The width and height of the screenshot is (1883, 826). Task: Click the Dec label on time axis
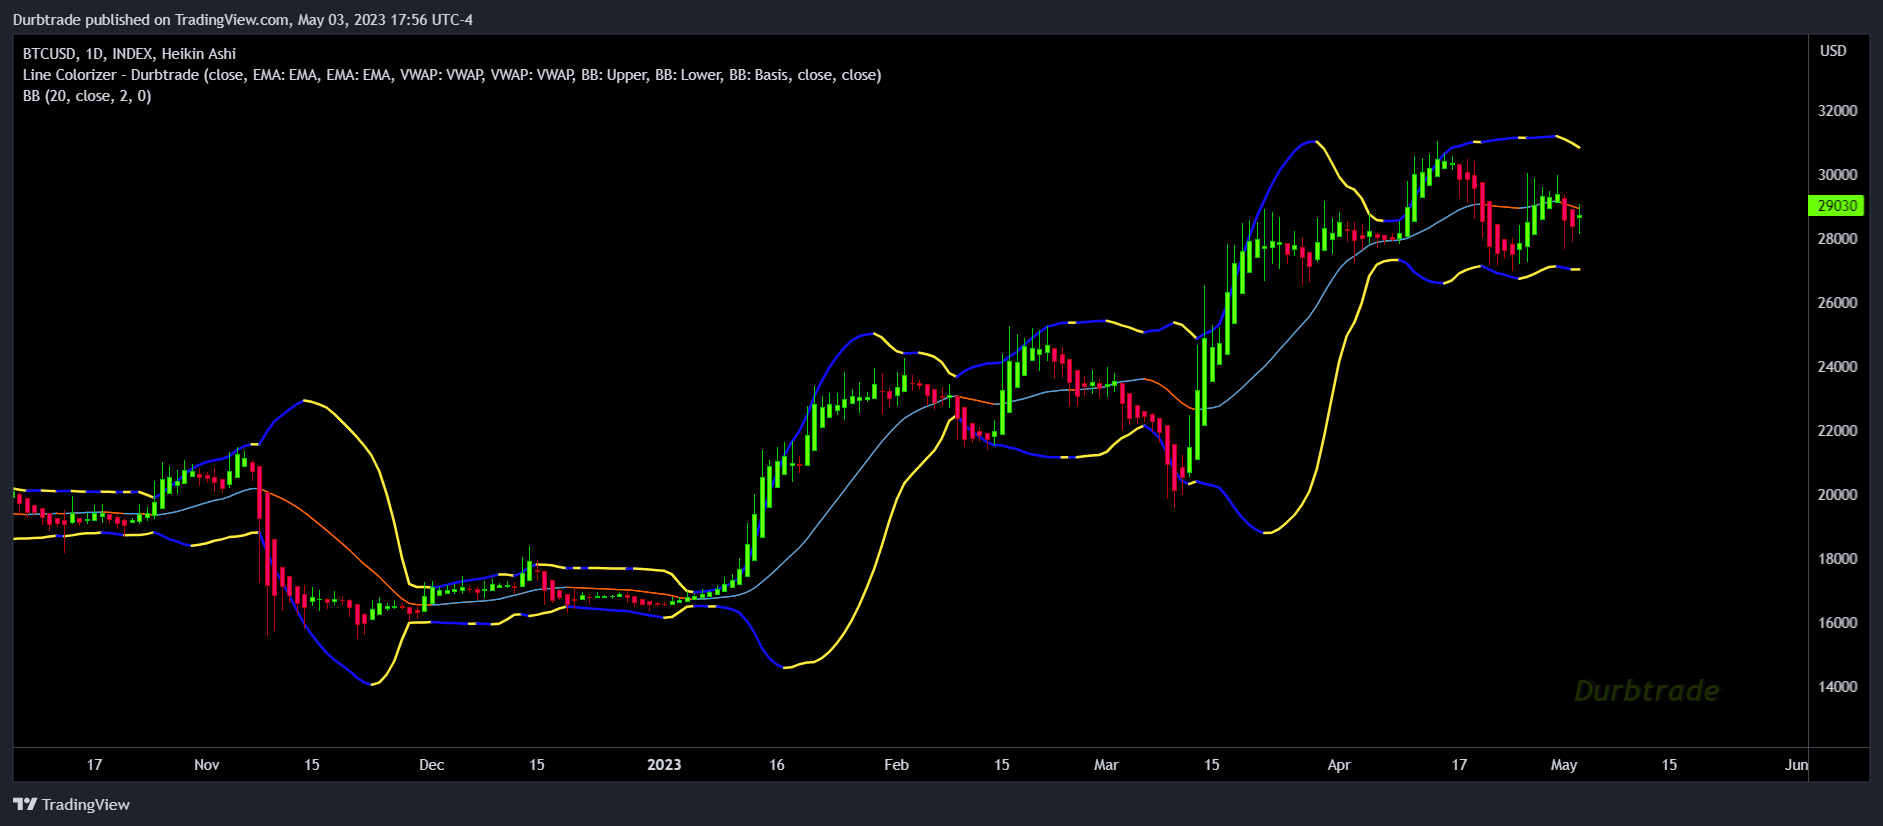pyautogui.click(x=431, y=765)
